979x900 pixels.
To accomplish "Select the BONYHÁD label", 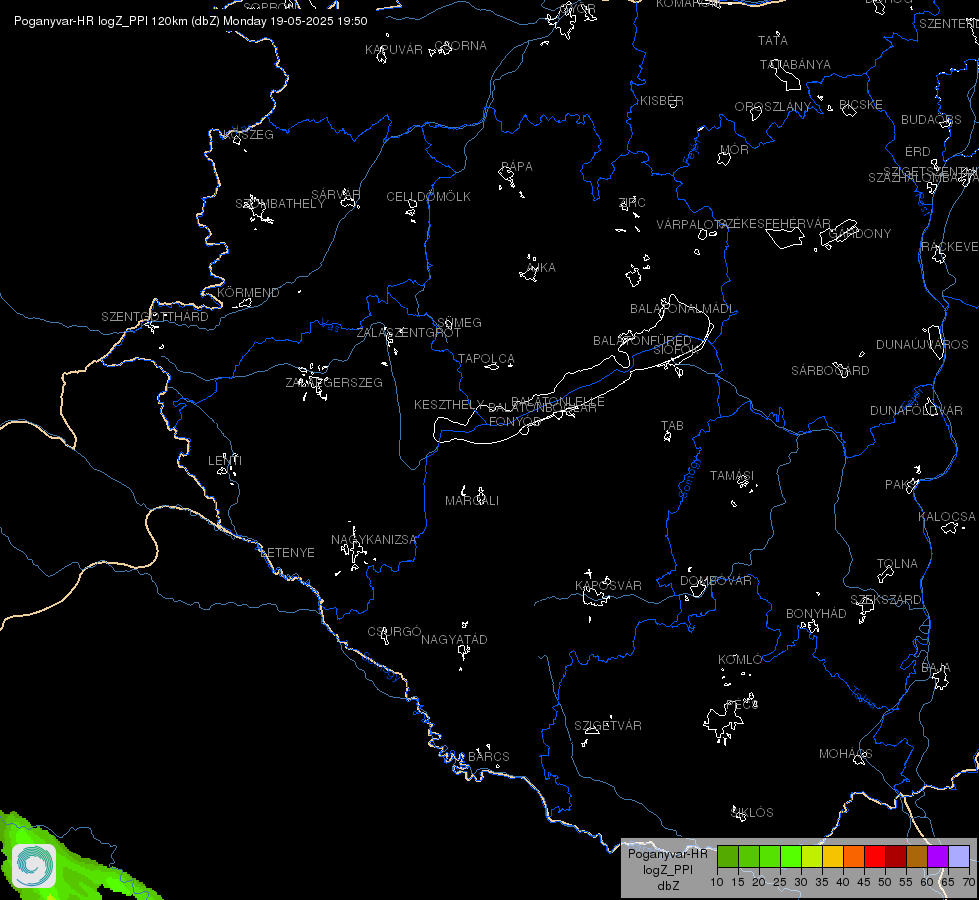I will (x=816, y=614).
